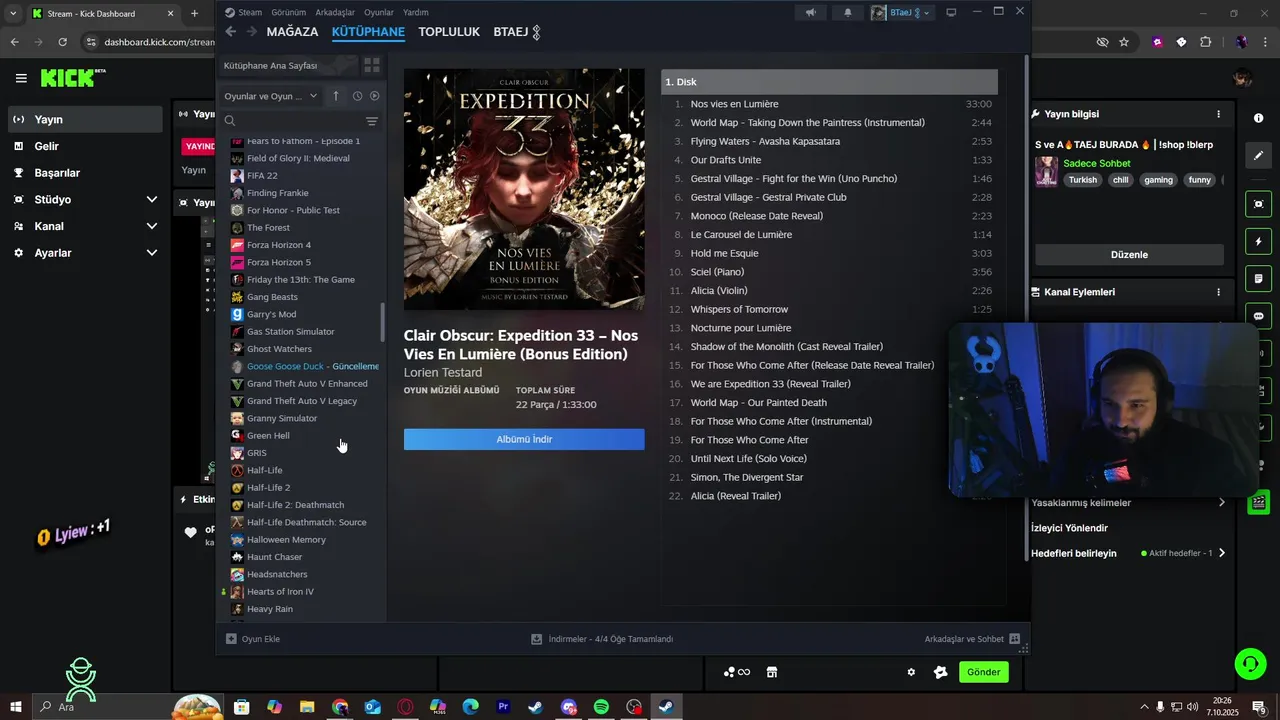Click the Kick info icon on right rail
The image size is (1280, 720).
tap(1258, 118)
